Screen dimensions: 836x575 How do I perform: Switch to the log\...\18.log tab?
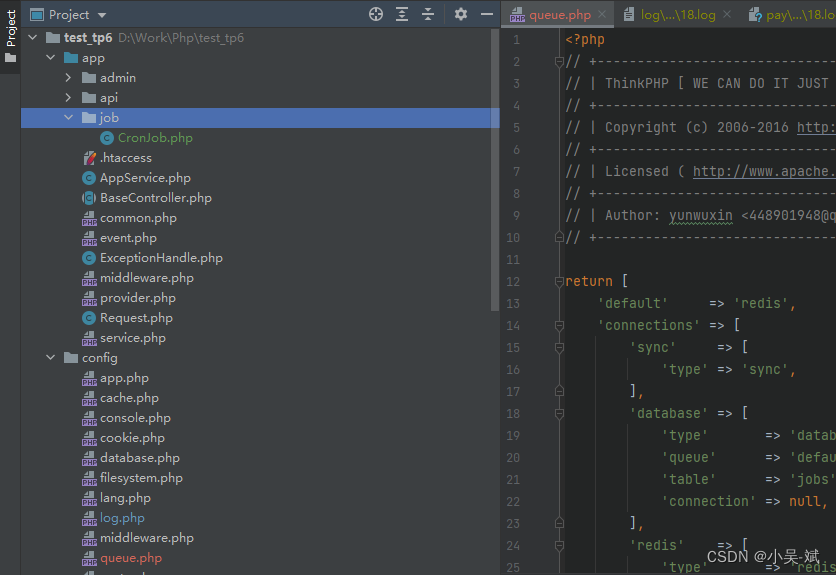678,15
